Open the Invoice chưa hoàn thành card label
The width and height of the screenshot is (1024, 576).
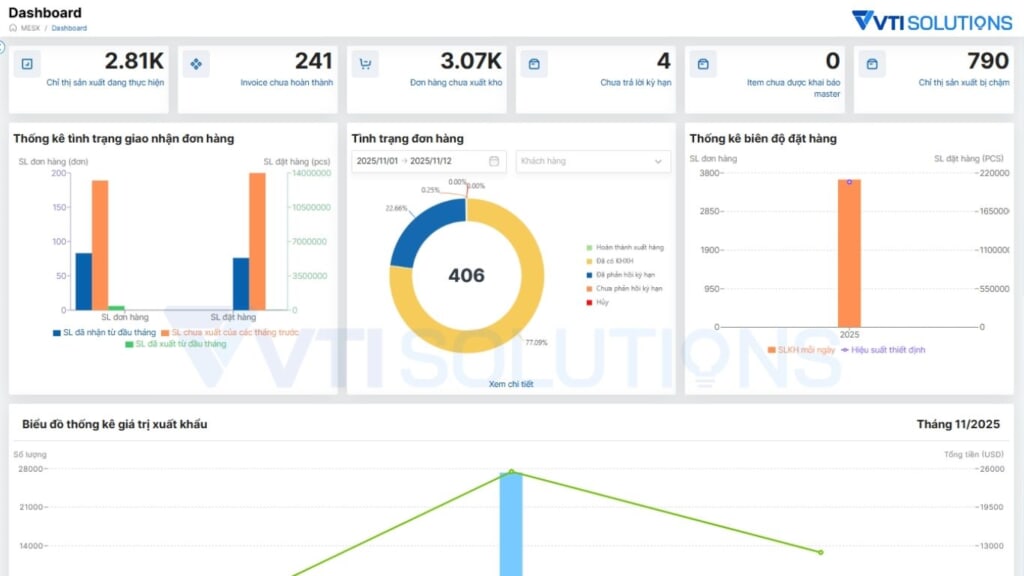(287, 82)
